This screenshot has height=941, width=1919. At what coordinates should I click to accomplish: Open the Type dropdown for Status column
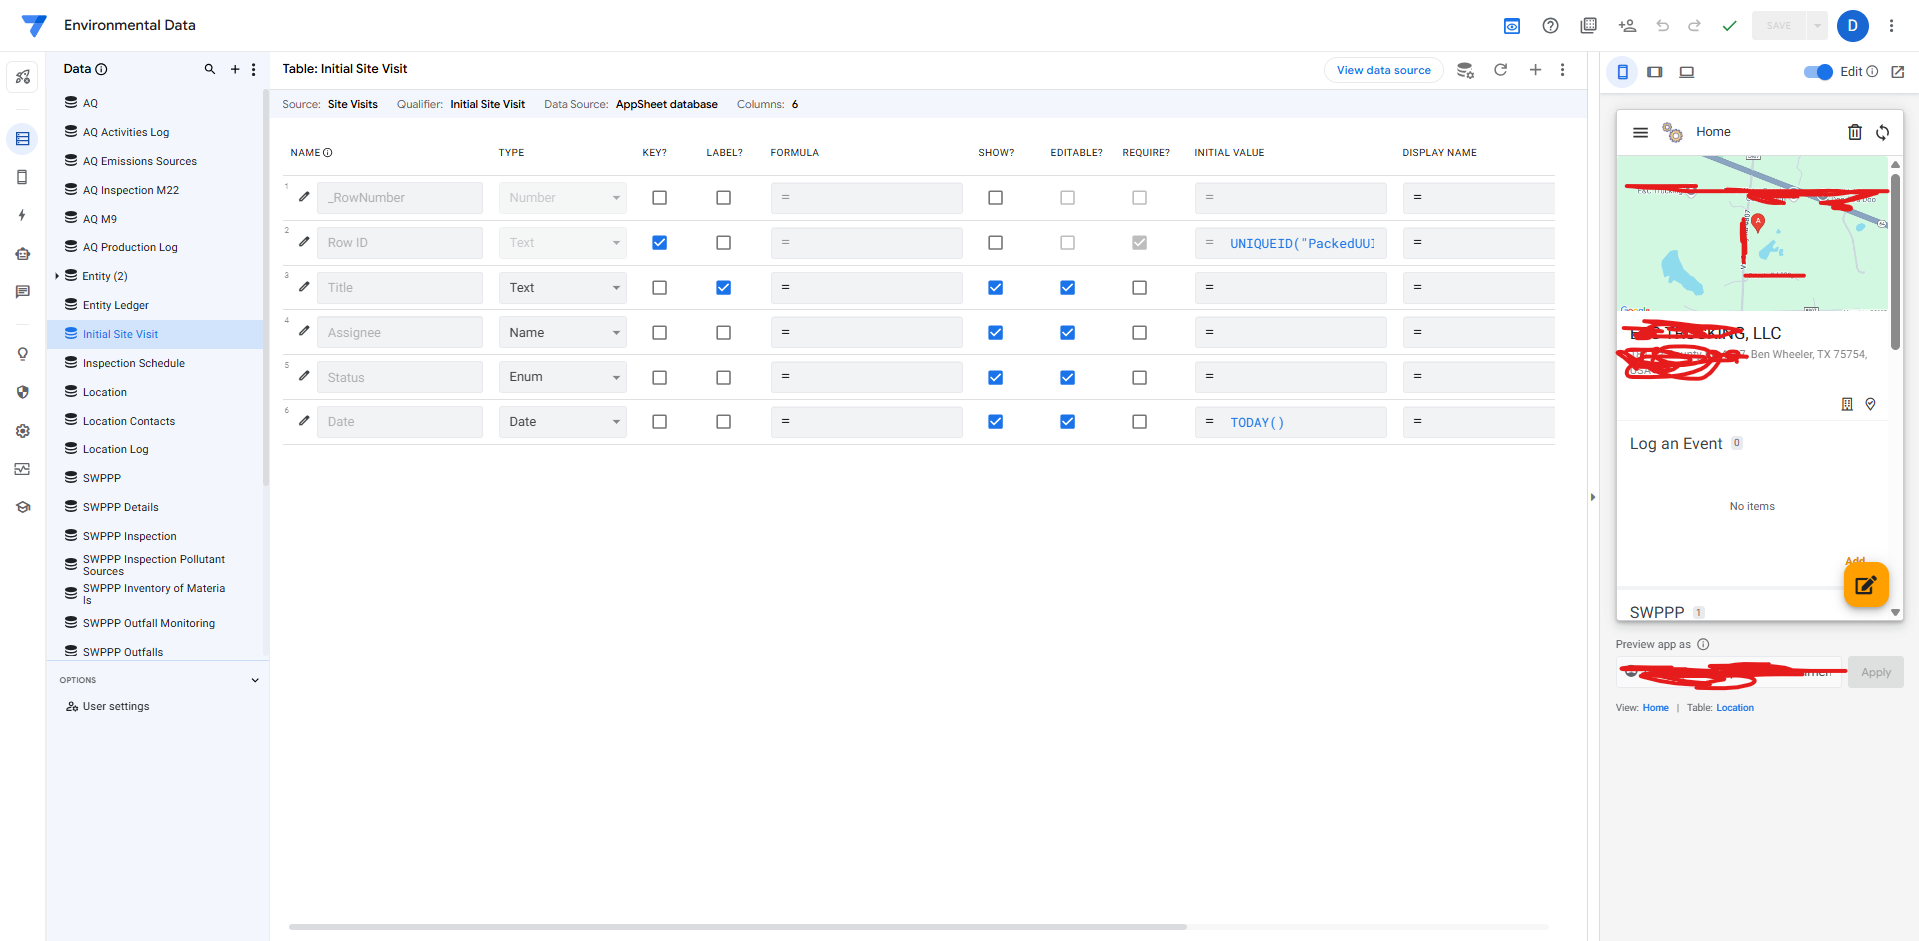[562, 377]
